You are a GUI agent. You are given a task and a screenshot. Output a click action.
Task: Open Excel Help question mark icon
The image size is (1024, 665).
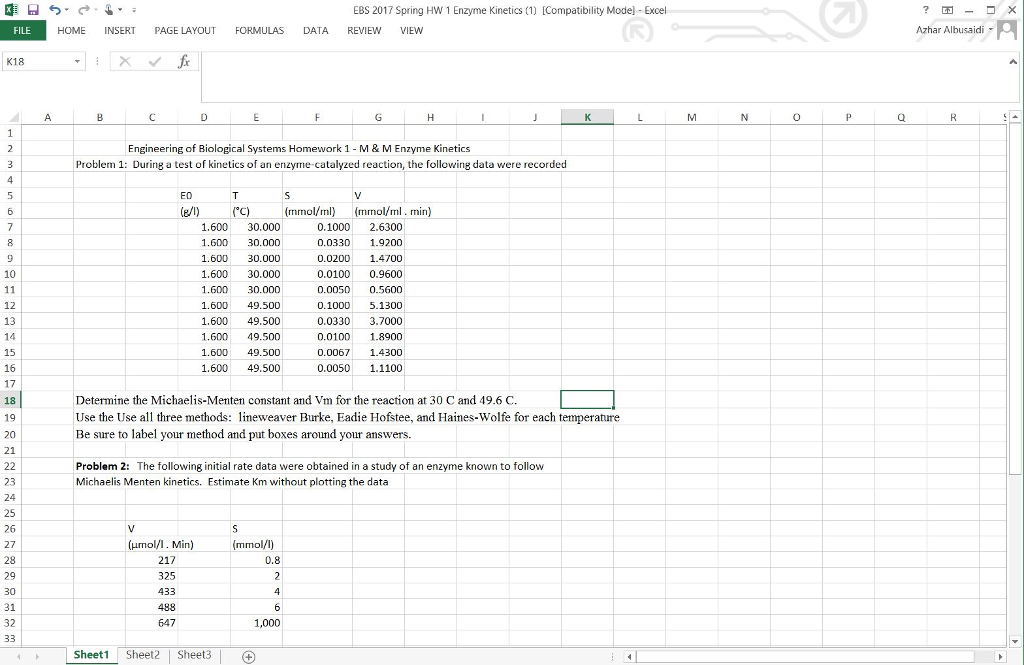pos(926,10)
